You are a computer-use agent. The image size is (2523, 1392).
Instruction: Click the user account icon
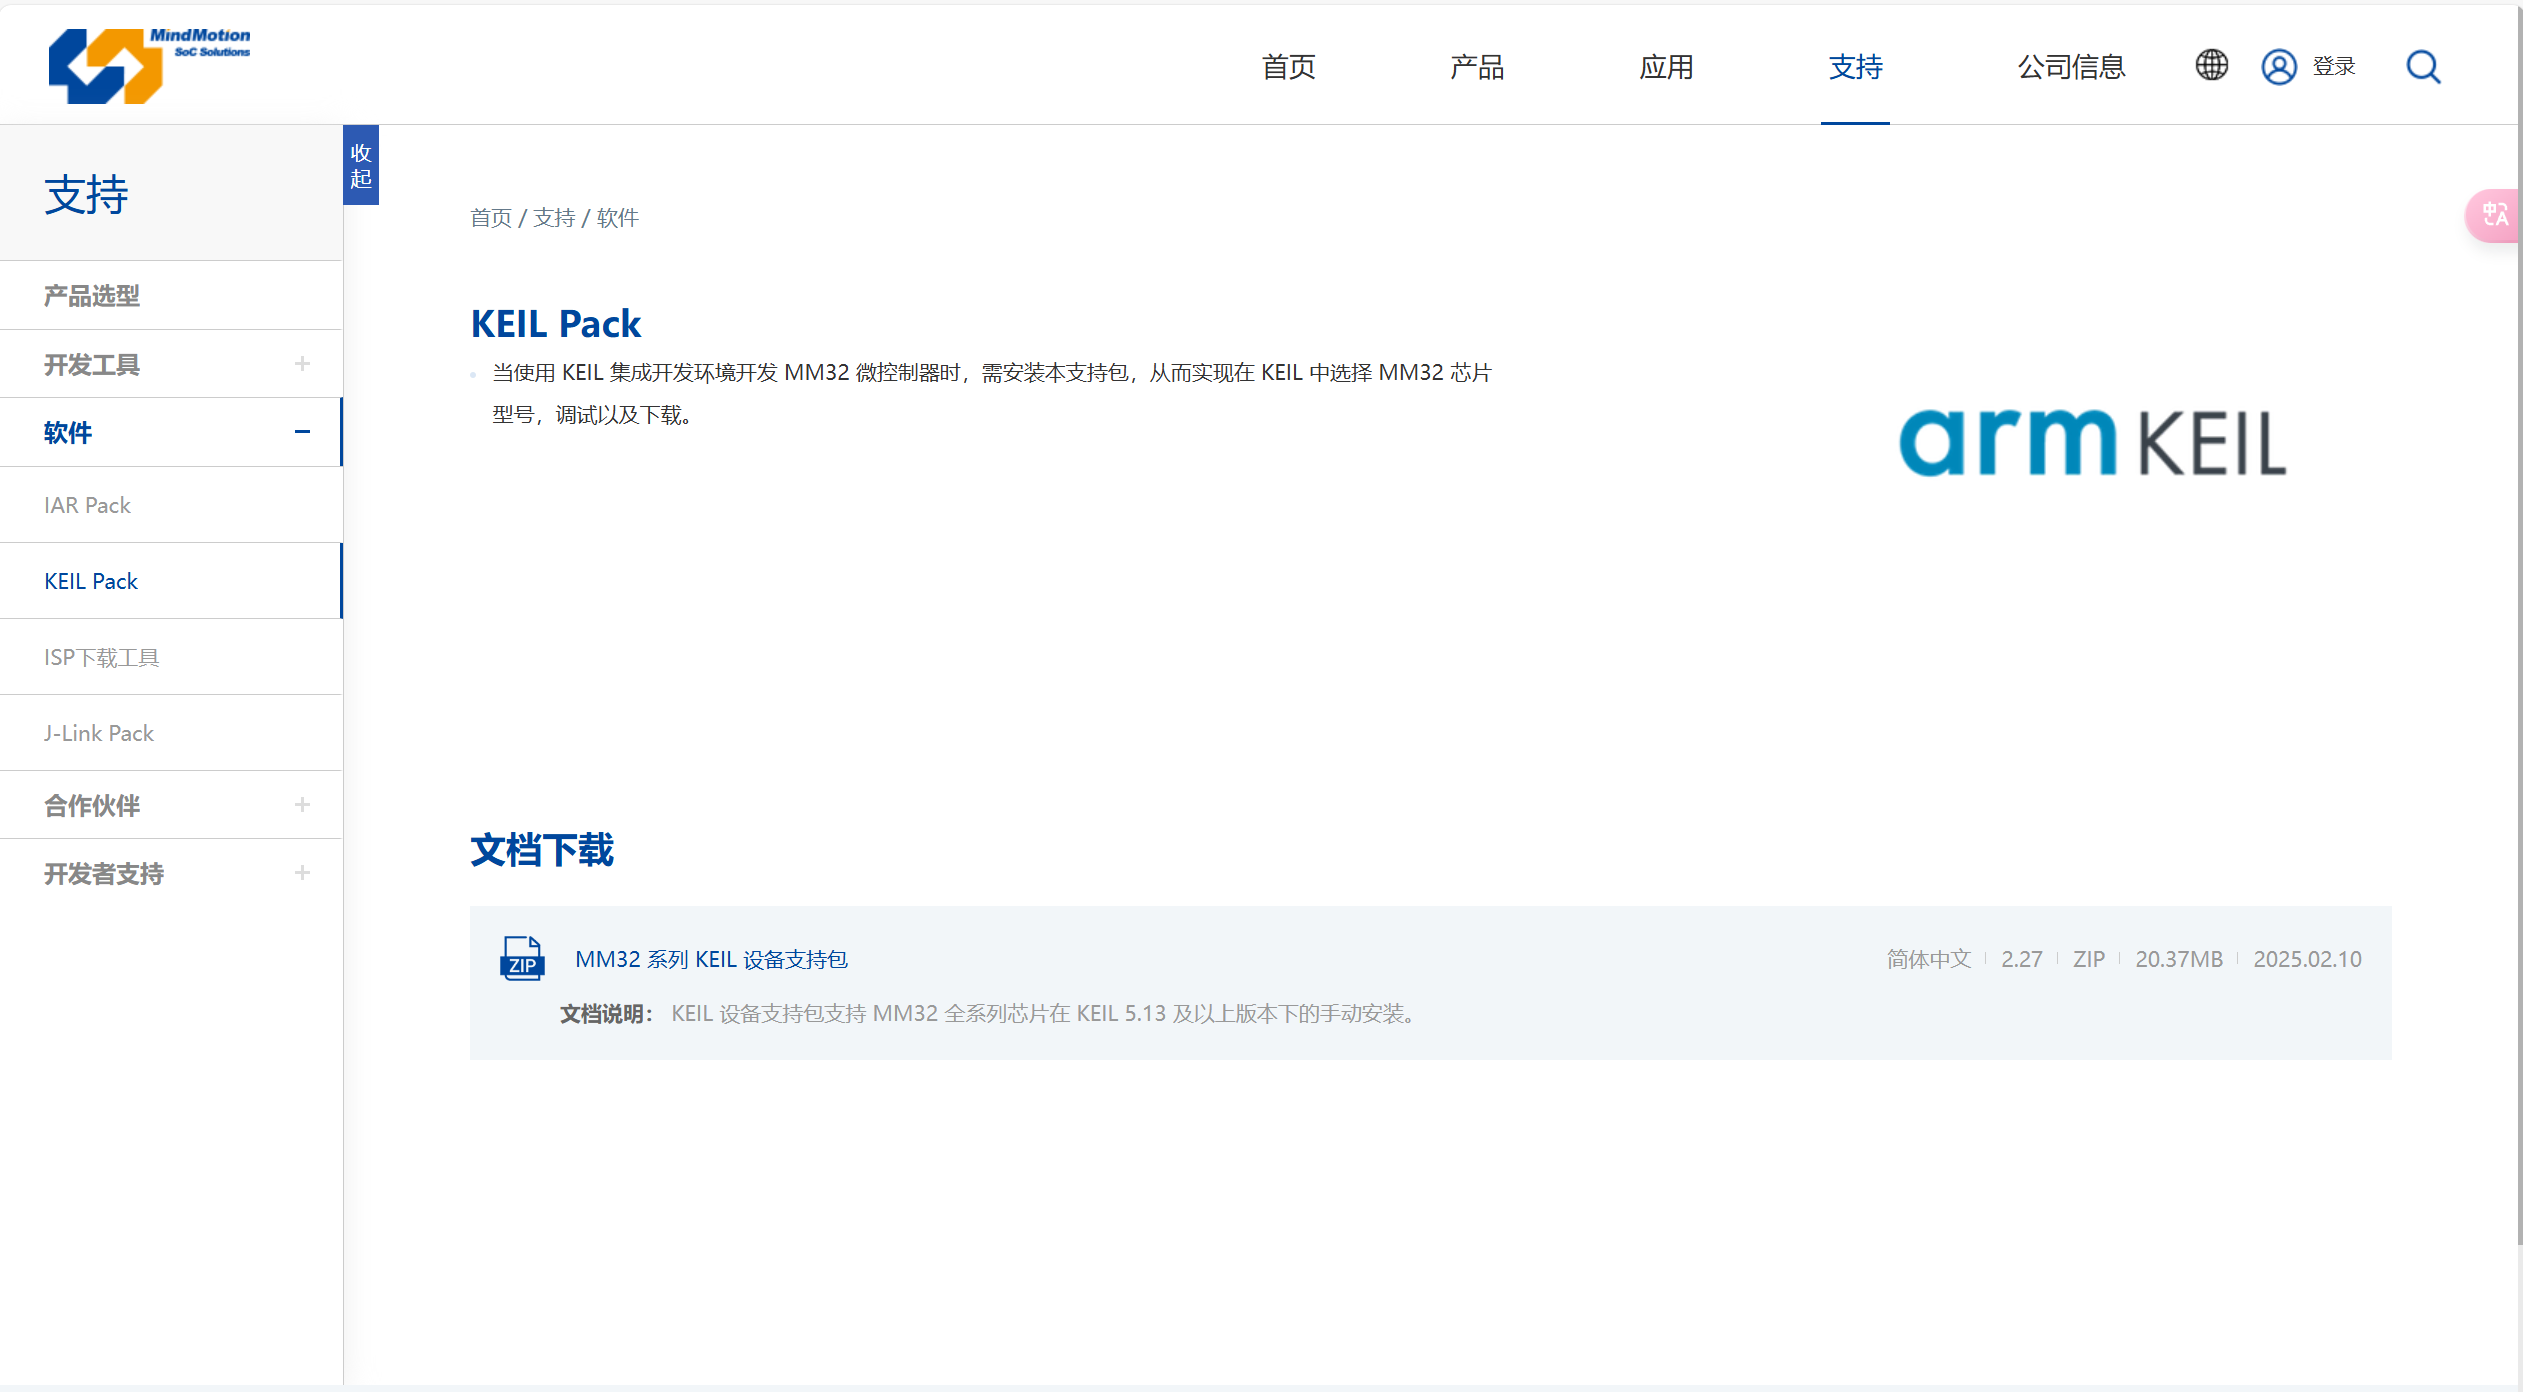tap(2278, 67)
